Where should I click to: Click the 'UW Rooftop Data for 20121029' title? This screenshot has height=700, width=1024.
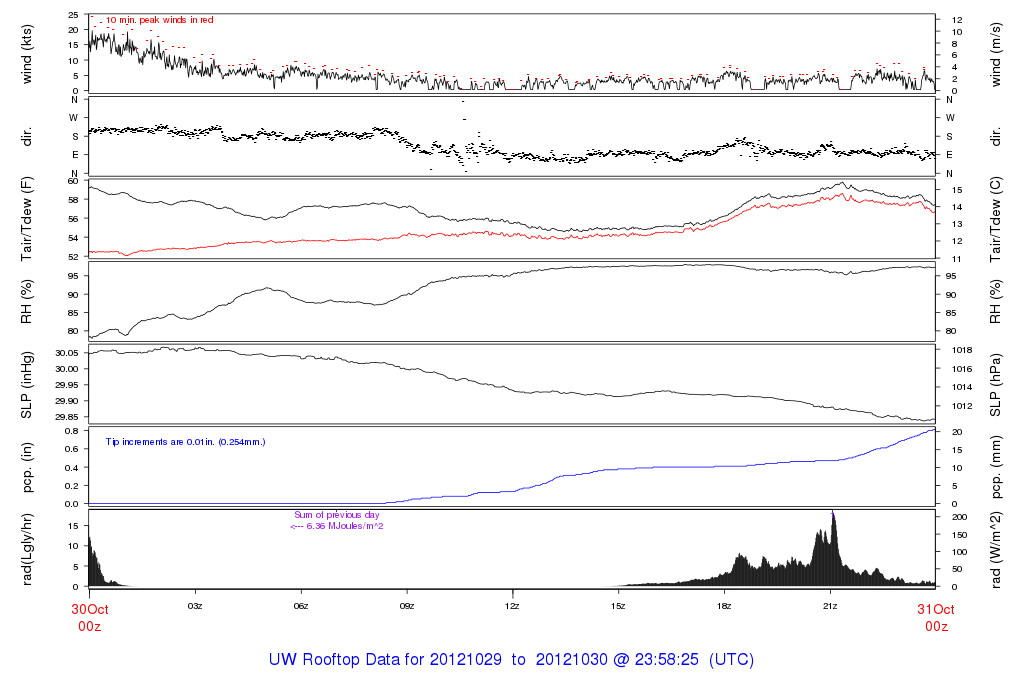click(x=385, y=660)
